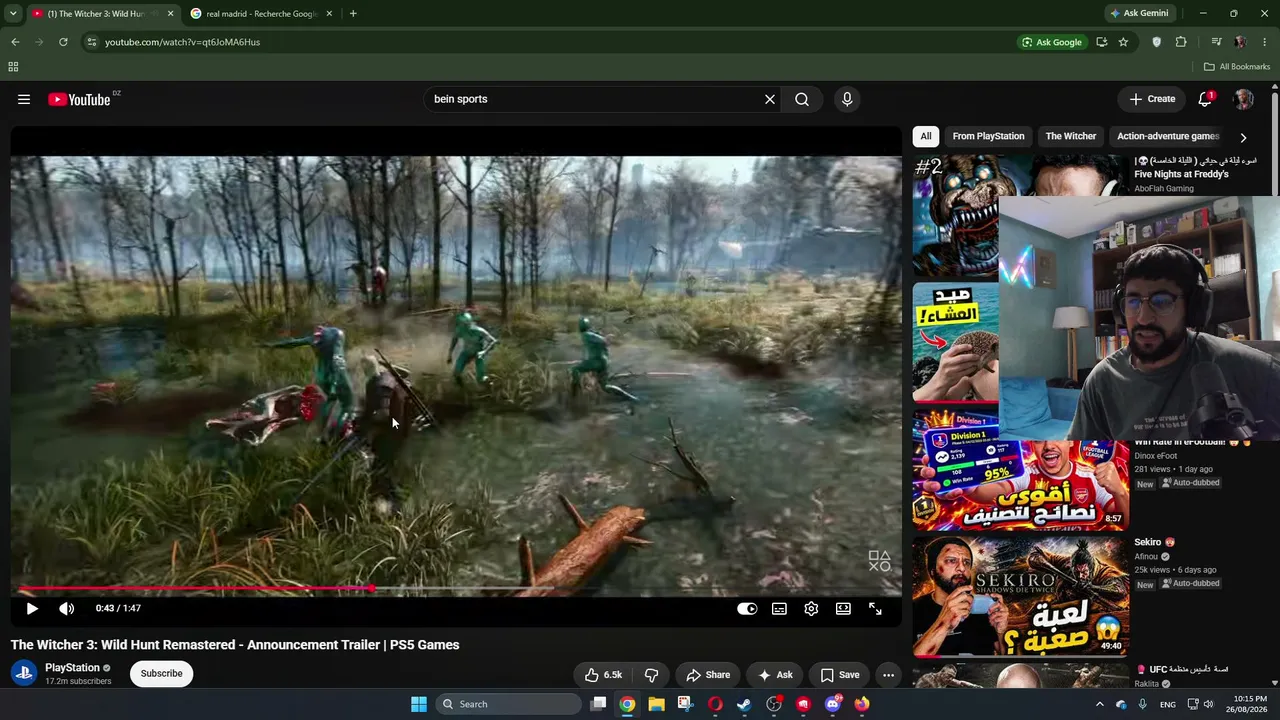The image size is (1280, 720).
Task: Play the Witcher 3 trailer video
Action: click(x=32, y=608)
